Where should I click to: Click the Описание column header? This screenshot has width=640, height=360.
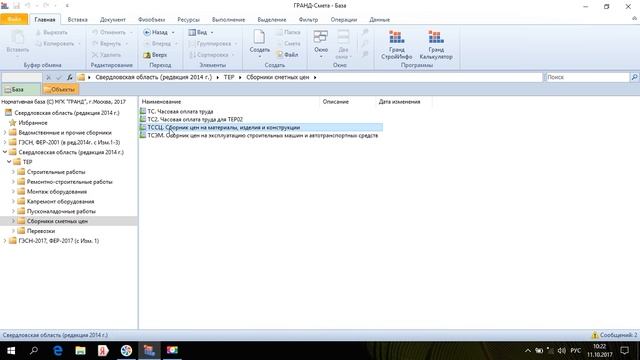coord(336,102)
